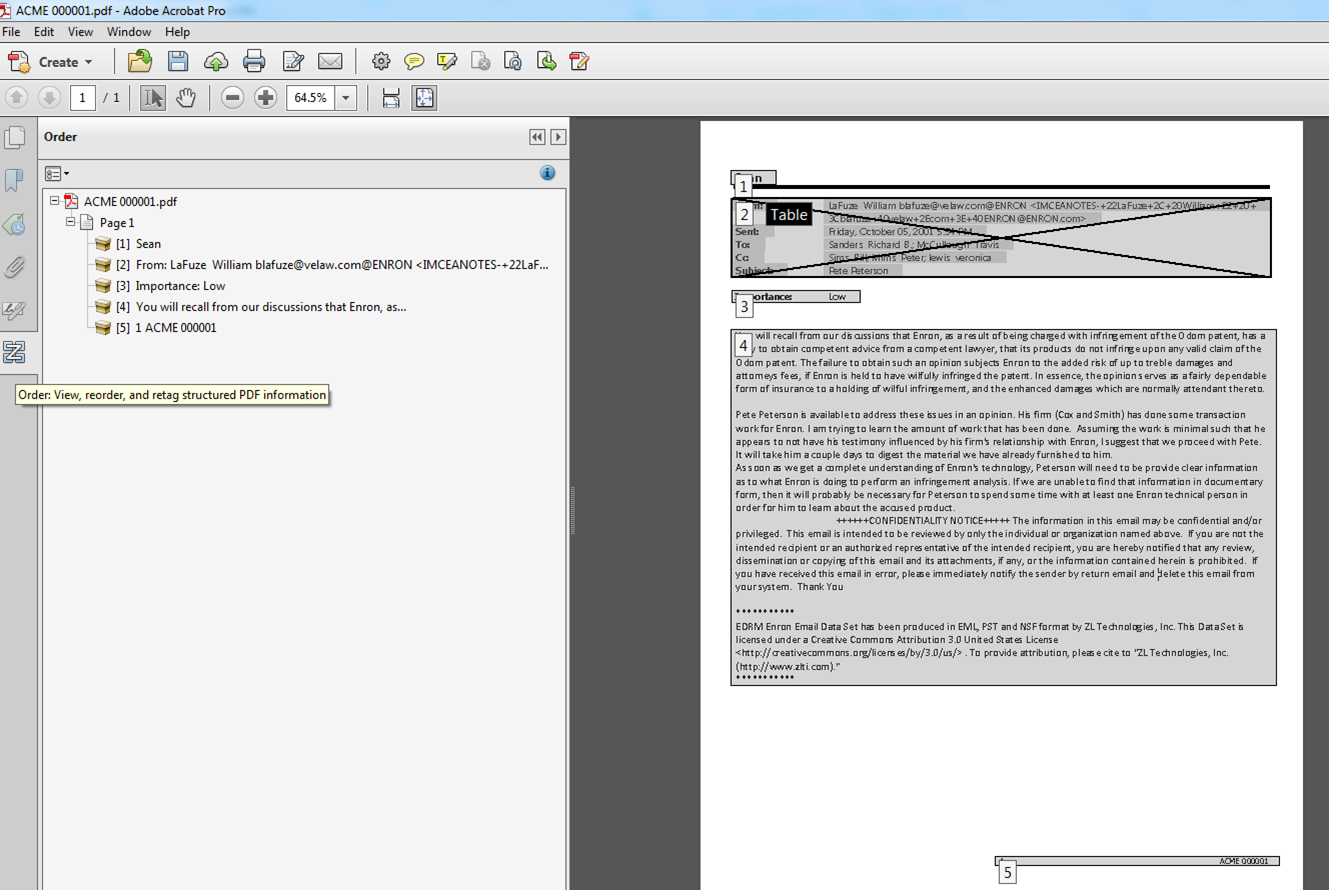Select the Hand pan tool

(x=186, y=98)
